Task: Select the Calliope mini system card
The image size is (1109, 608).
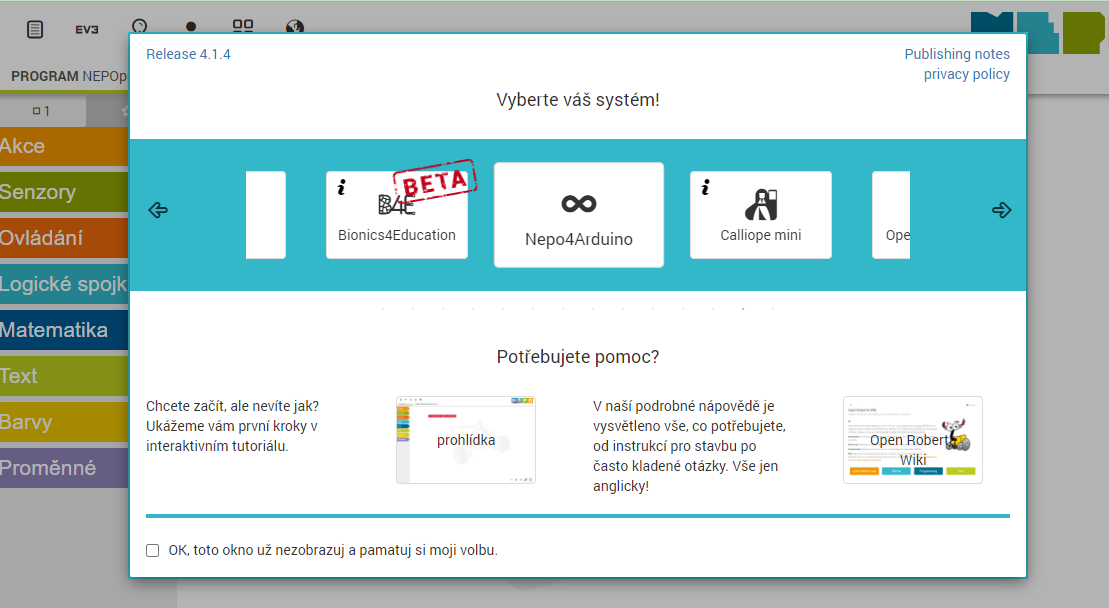Action: coord(761,215)
